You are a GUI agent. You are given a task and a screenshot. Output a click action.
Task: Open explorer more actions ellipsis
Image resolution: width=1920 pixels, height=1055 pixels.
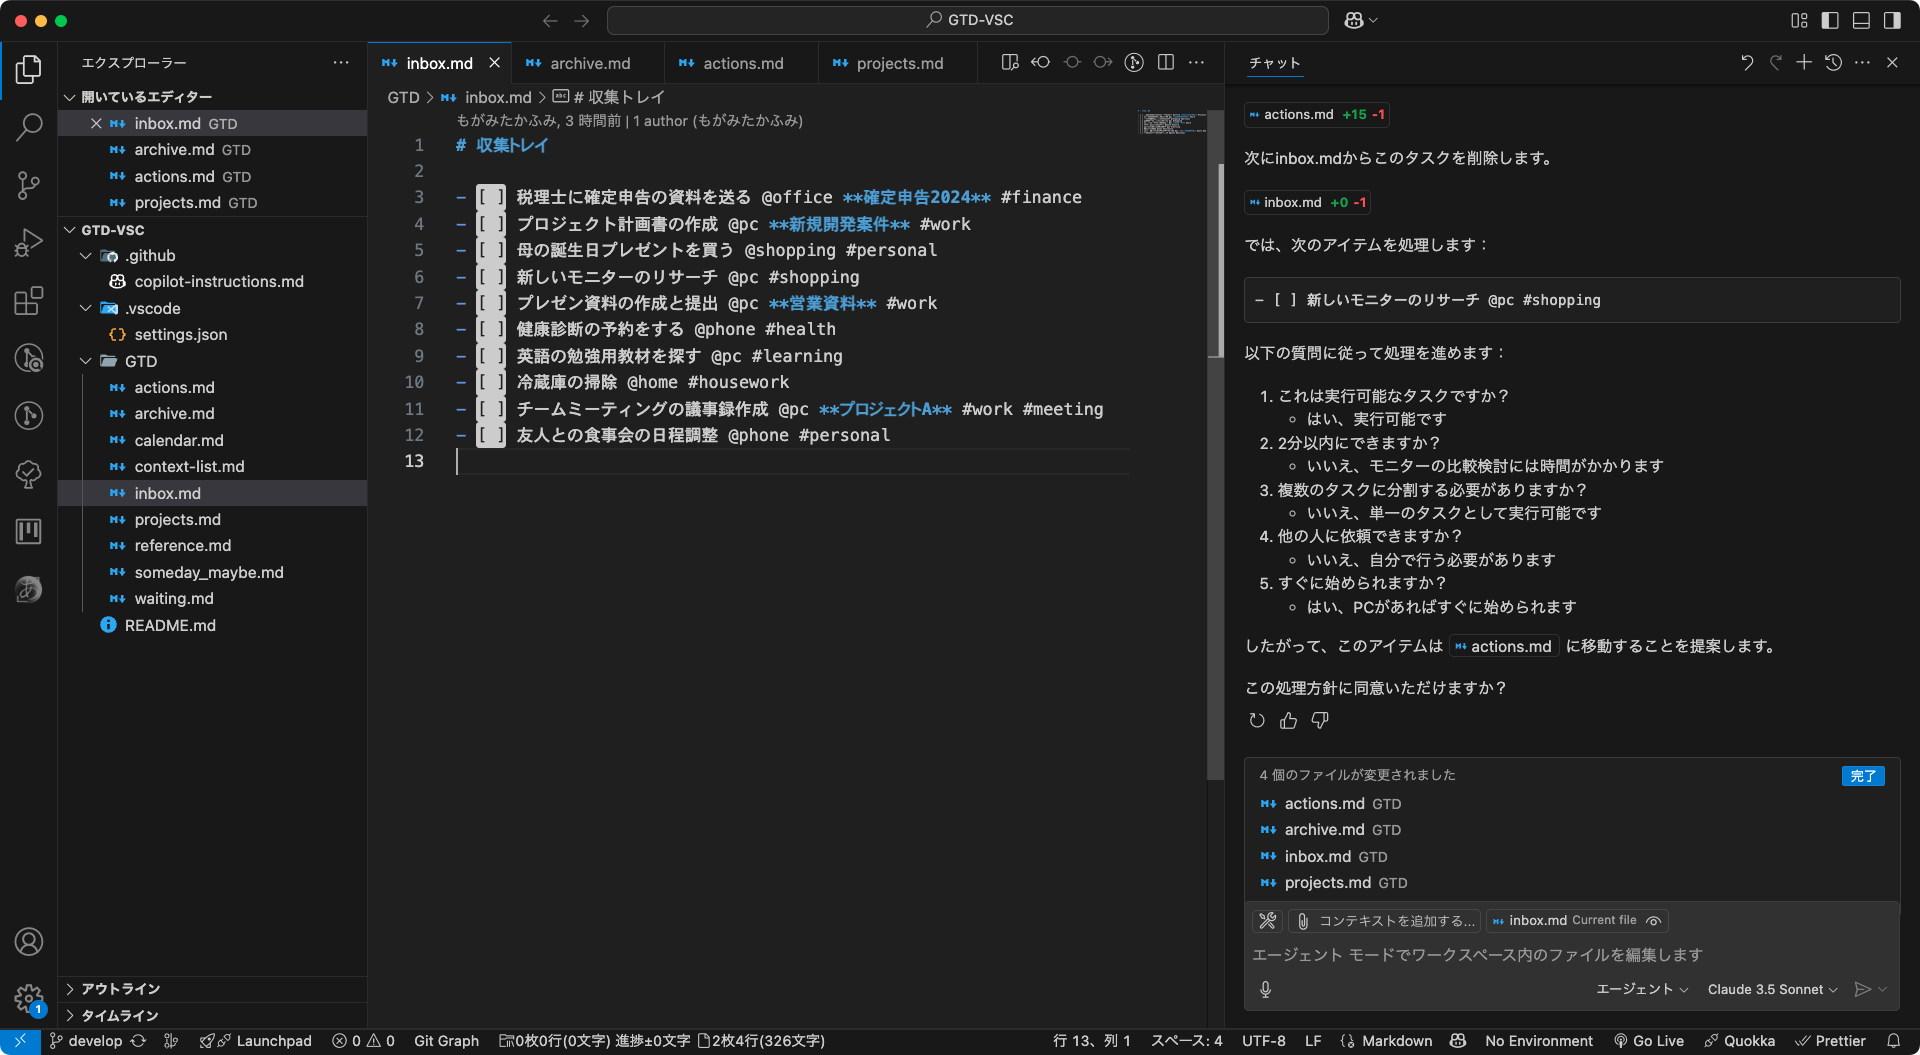[341, 62]
